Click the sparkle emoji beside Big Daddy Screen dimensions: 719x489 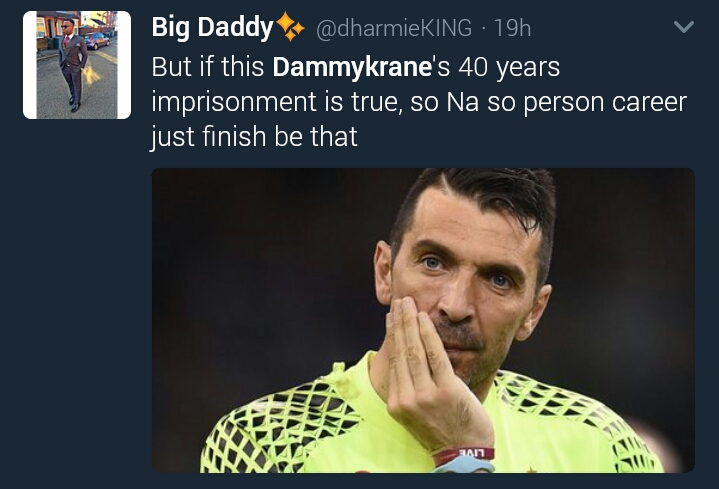click(291, 28)
